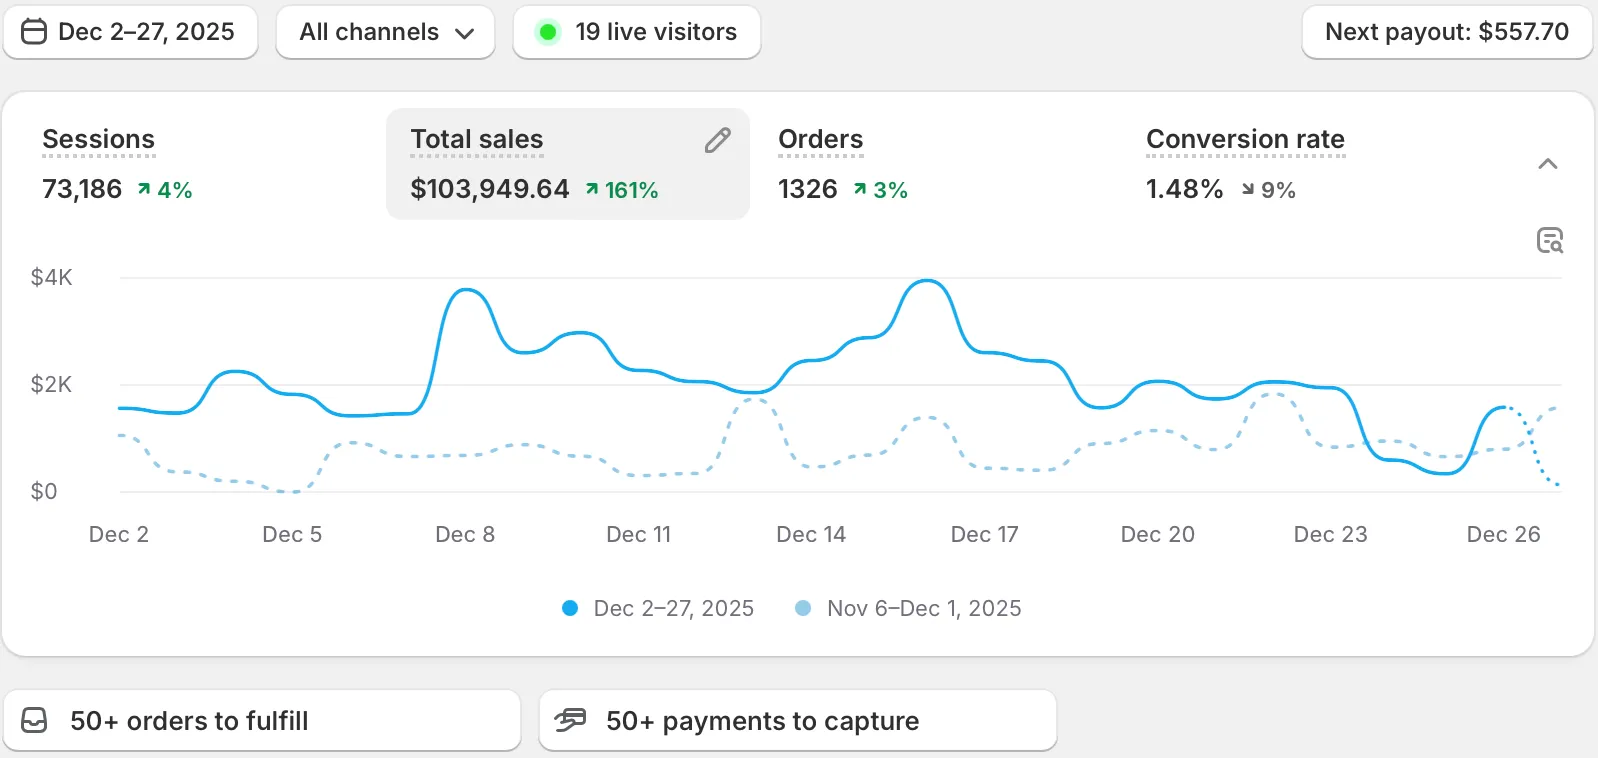The image size is (1598, 758).
Task: Toggle the Nov 6–Dec 1, 2025 legend series
Action: pyautogui.click(x=908, y=608)
